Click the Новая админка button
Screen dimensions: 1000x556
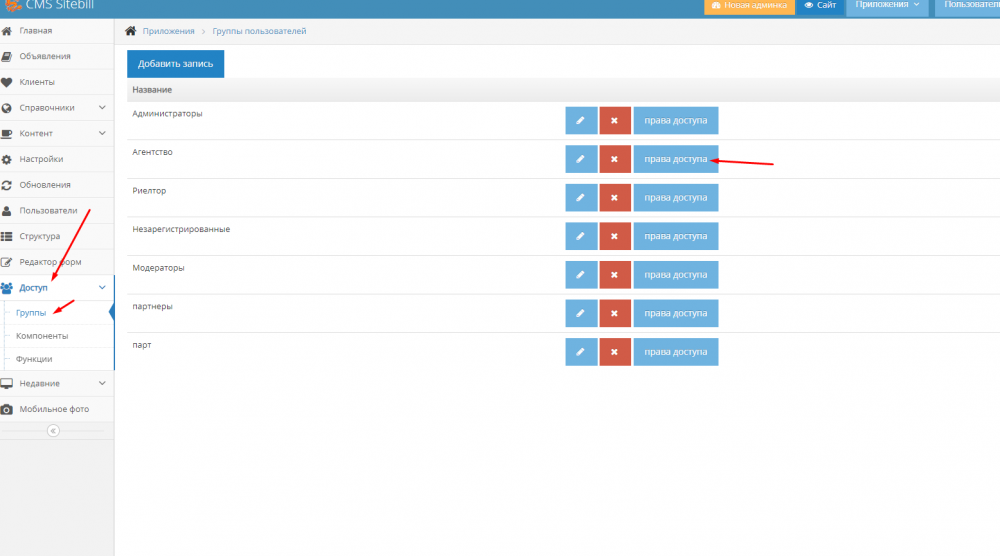749,6
